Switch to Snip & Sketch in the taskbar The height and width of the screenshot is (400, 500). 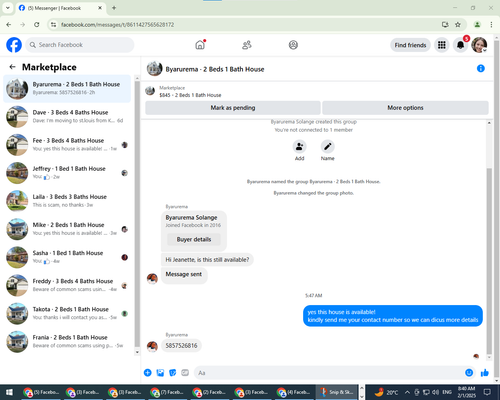click(337, 392)
